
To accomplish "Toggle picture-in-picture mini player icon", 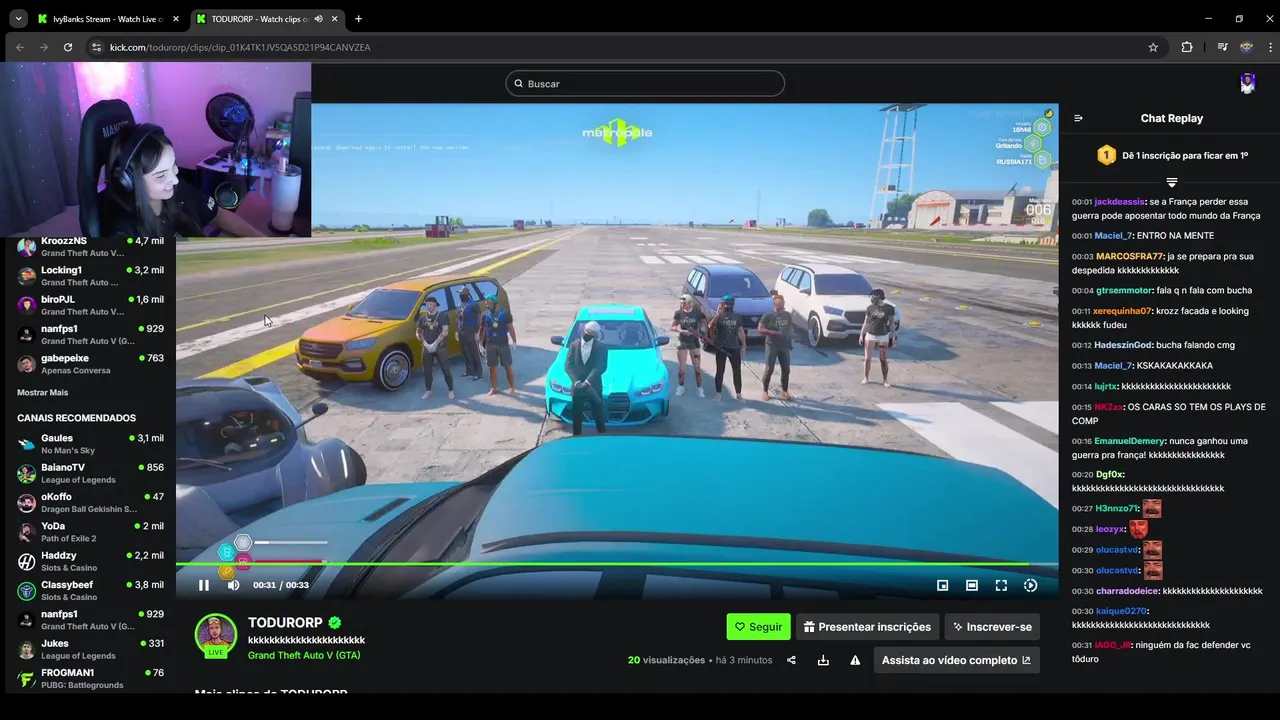I will click(942, 585).
